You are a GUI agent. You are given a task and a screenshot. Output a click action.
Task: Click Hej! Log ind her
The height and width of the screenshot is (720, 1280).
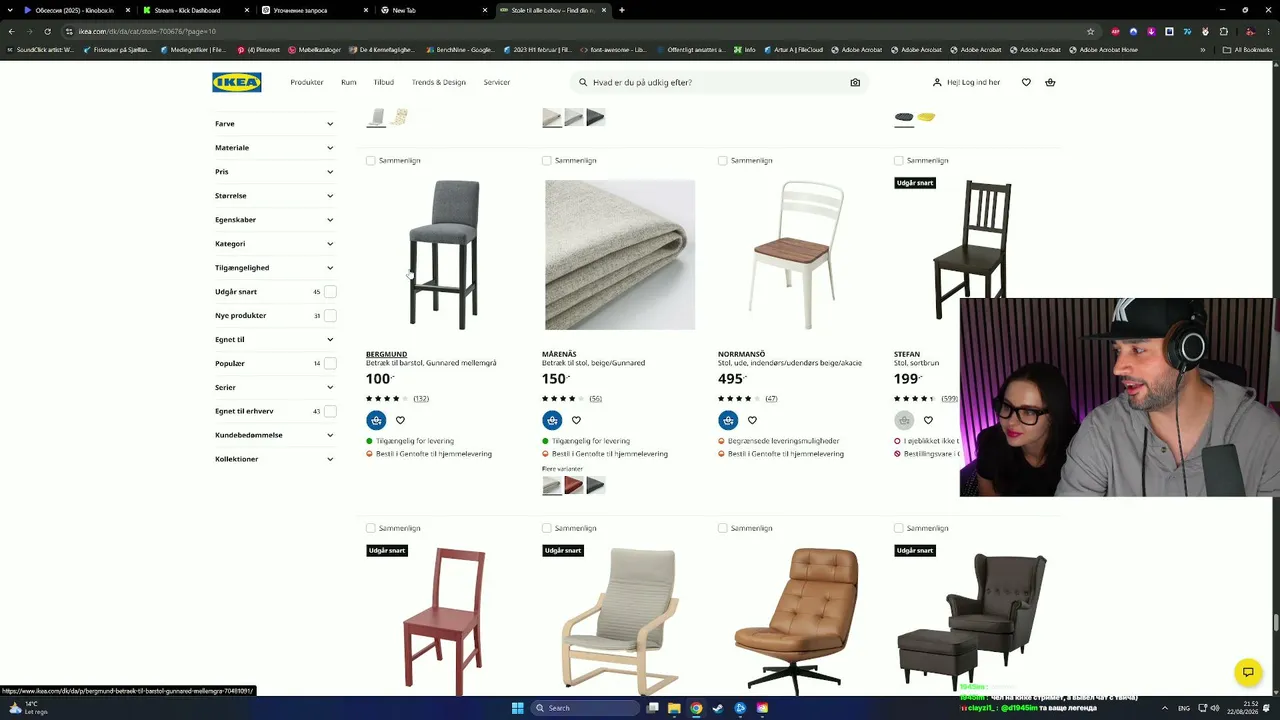966,82
